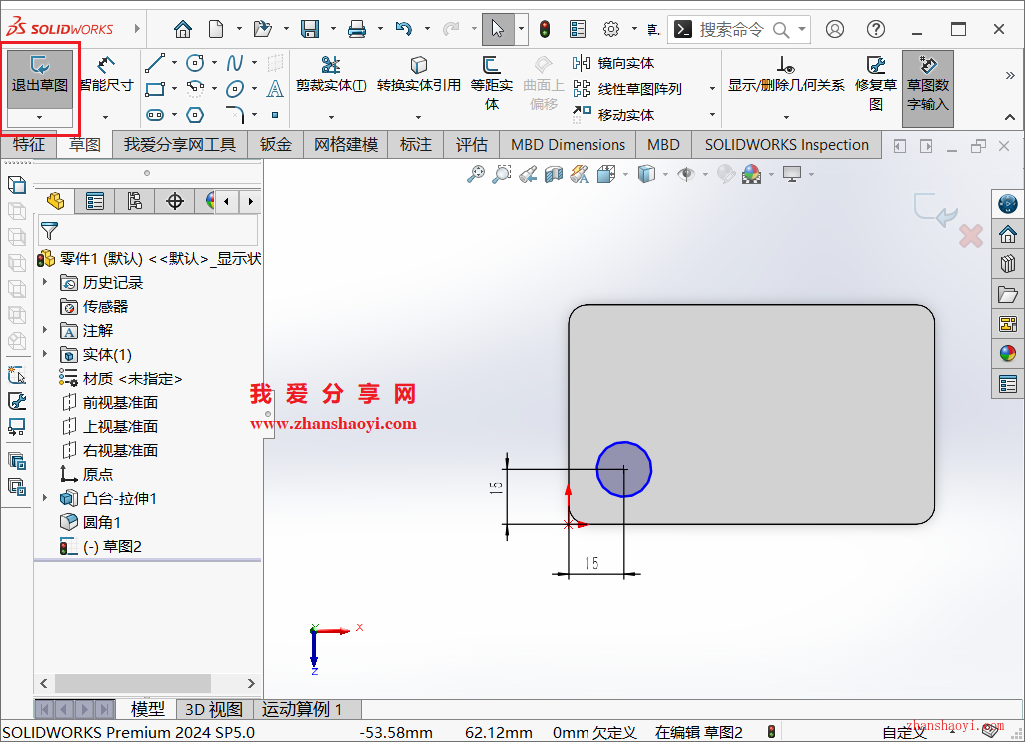This screenshot has height=742, width=1025.
Task: Select the Line sketch tool
Action: (x=155, y=61)
